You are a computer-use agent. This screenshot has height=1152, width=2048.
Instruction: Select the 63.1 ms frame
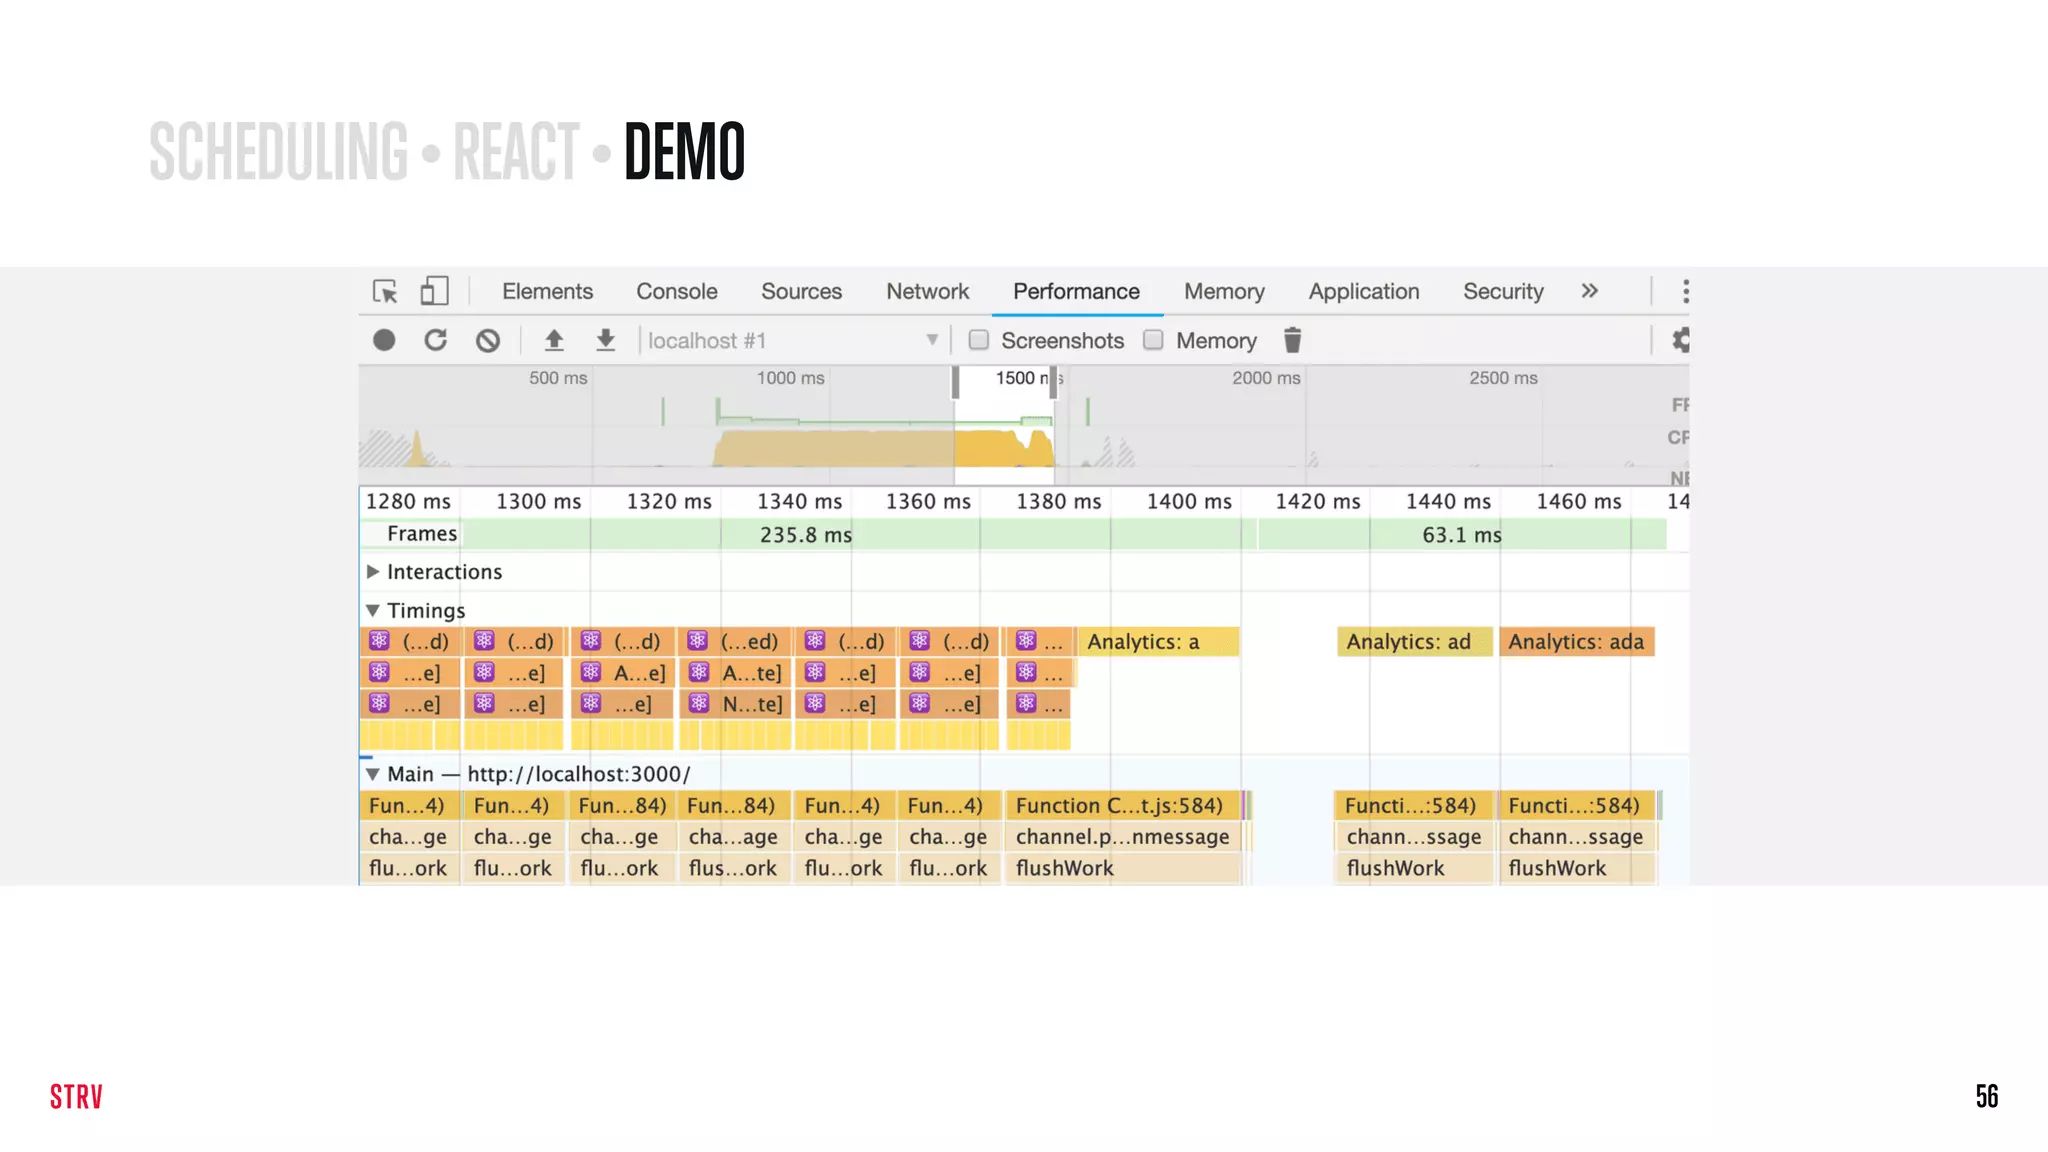pos(1461,535)
